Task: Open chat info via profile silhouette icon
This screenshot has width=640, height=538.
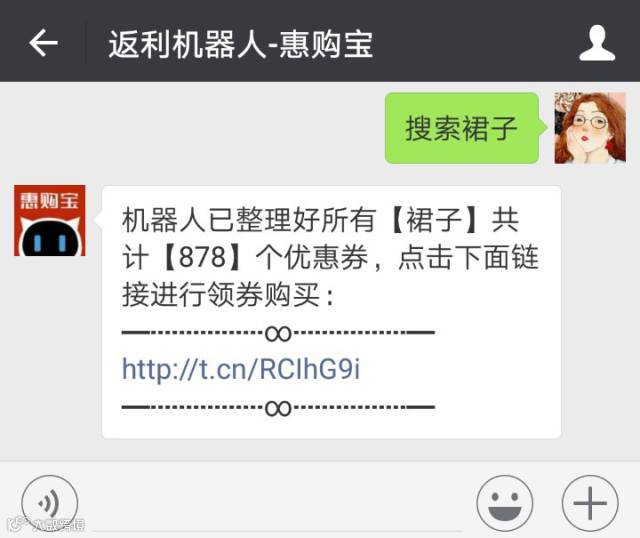Action: [597, 43]
